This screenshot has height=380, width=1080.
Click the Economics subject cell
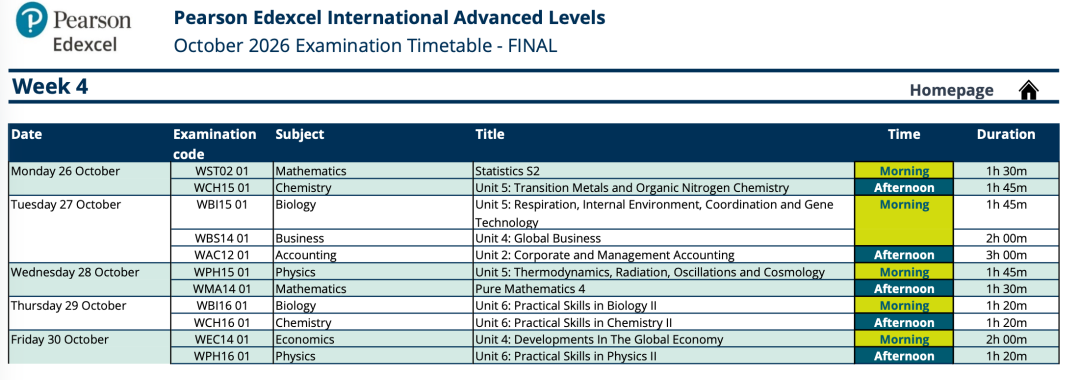click(x=373, y=339)
